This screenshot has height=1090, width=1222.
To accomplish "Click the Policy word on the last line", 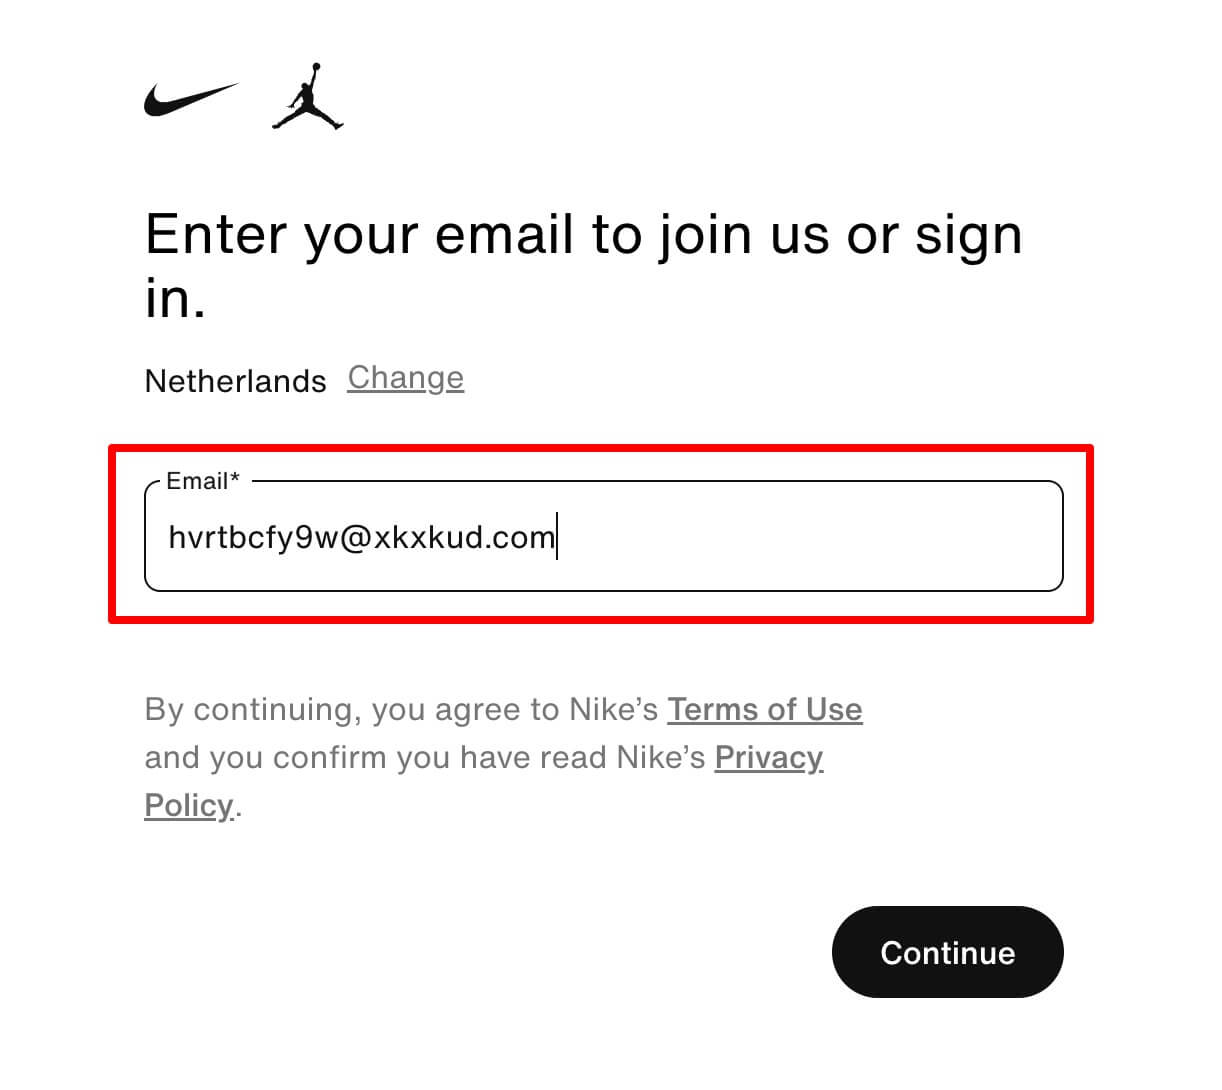I will (189, 805).
